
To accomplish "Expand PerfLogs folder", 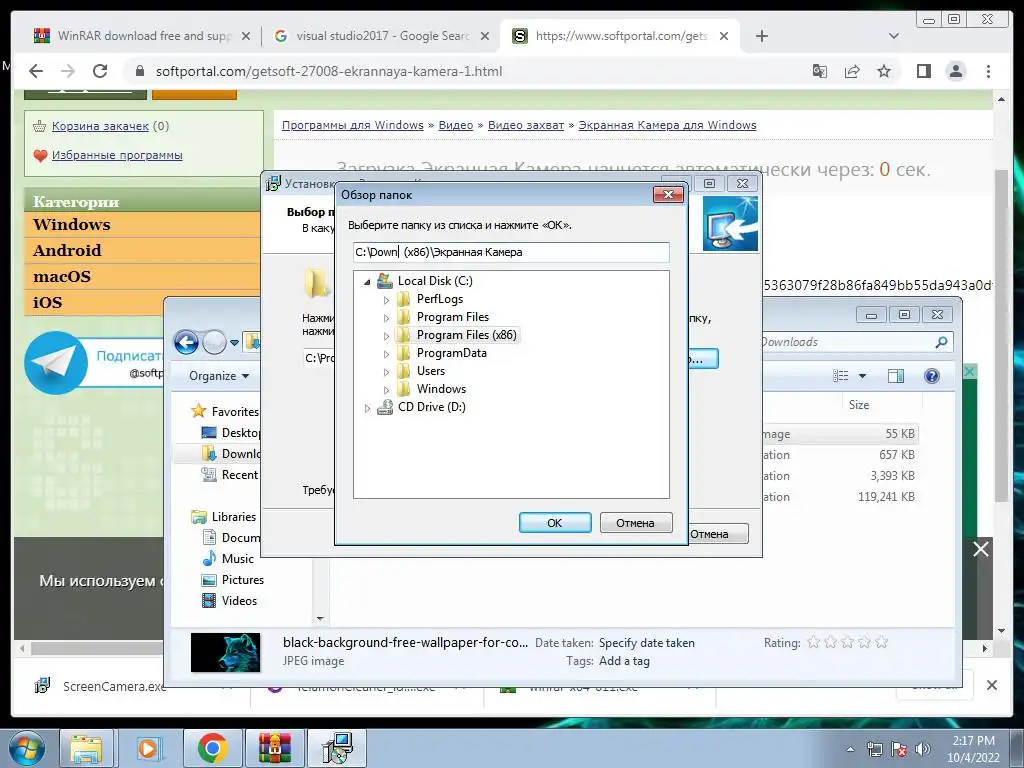I will point(386,300).
